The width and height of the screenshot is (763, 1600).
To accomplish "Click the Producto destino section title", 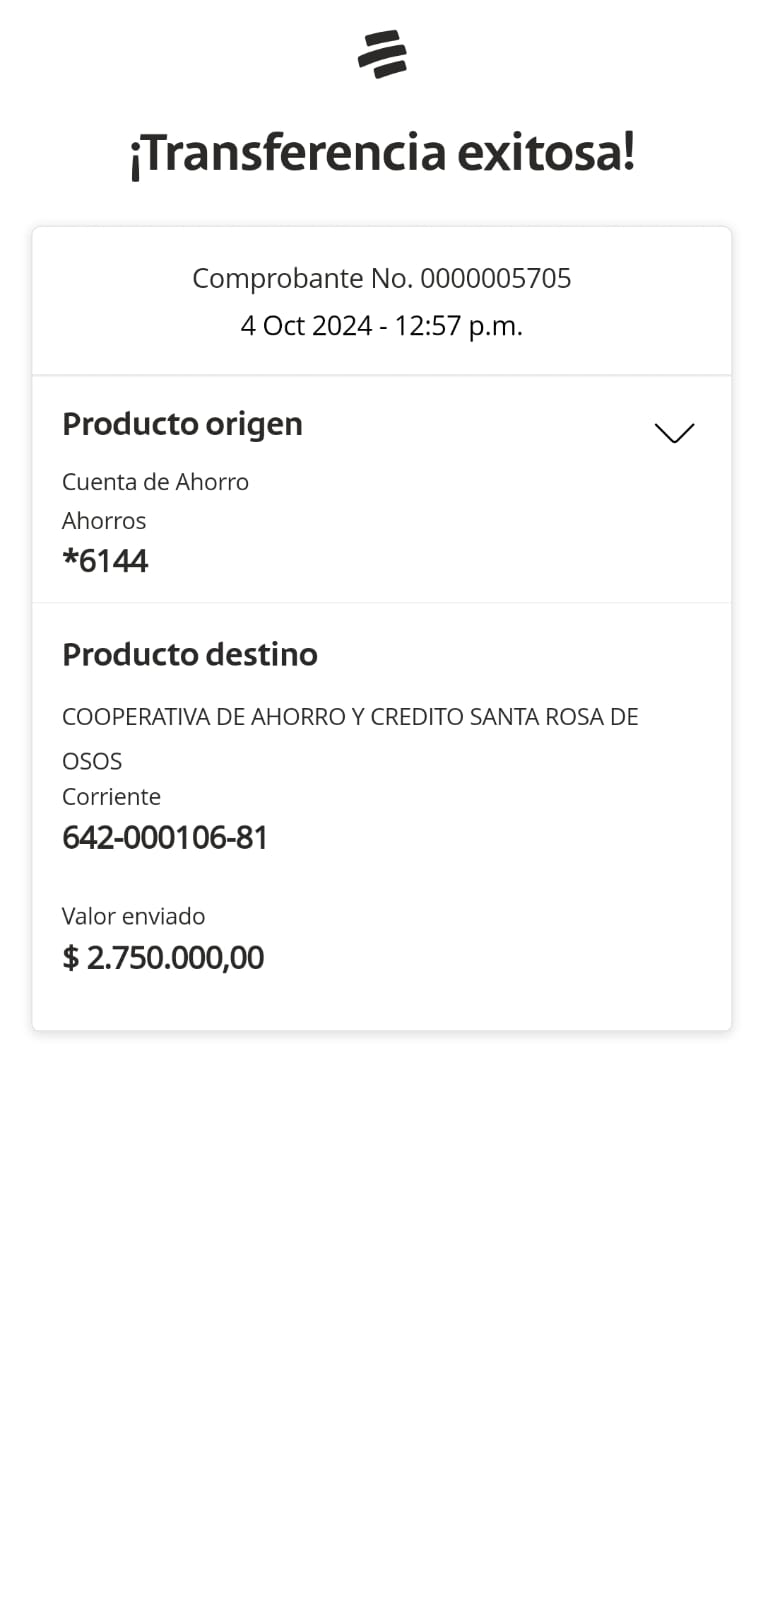I will coord(190,655).
